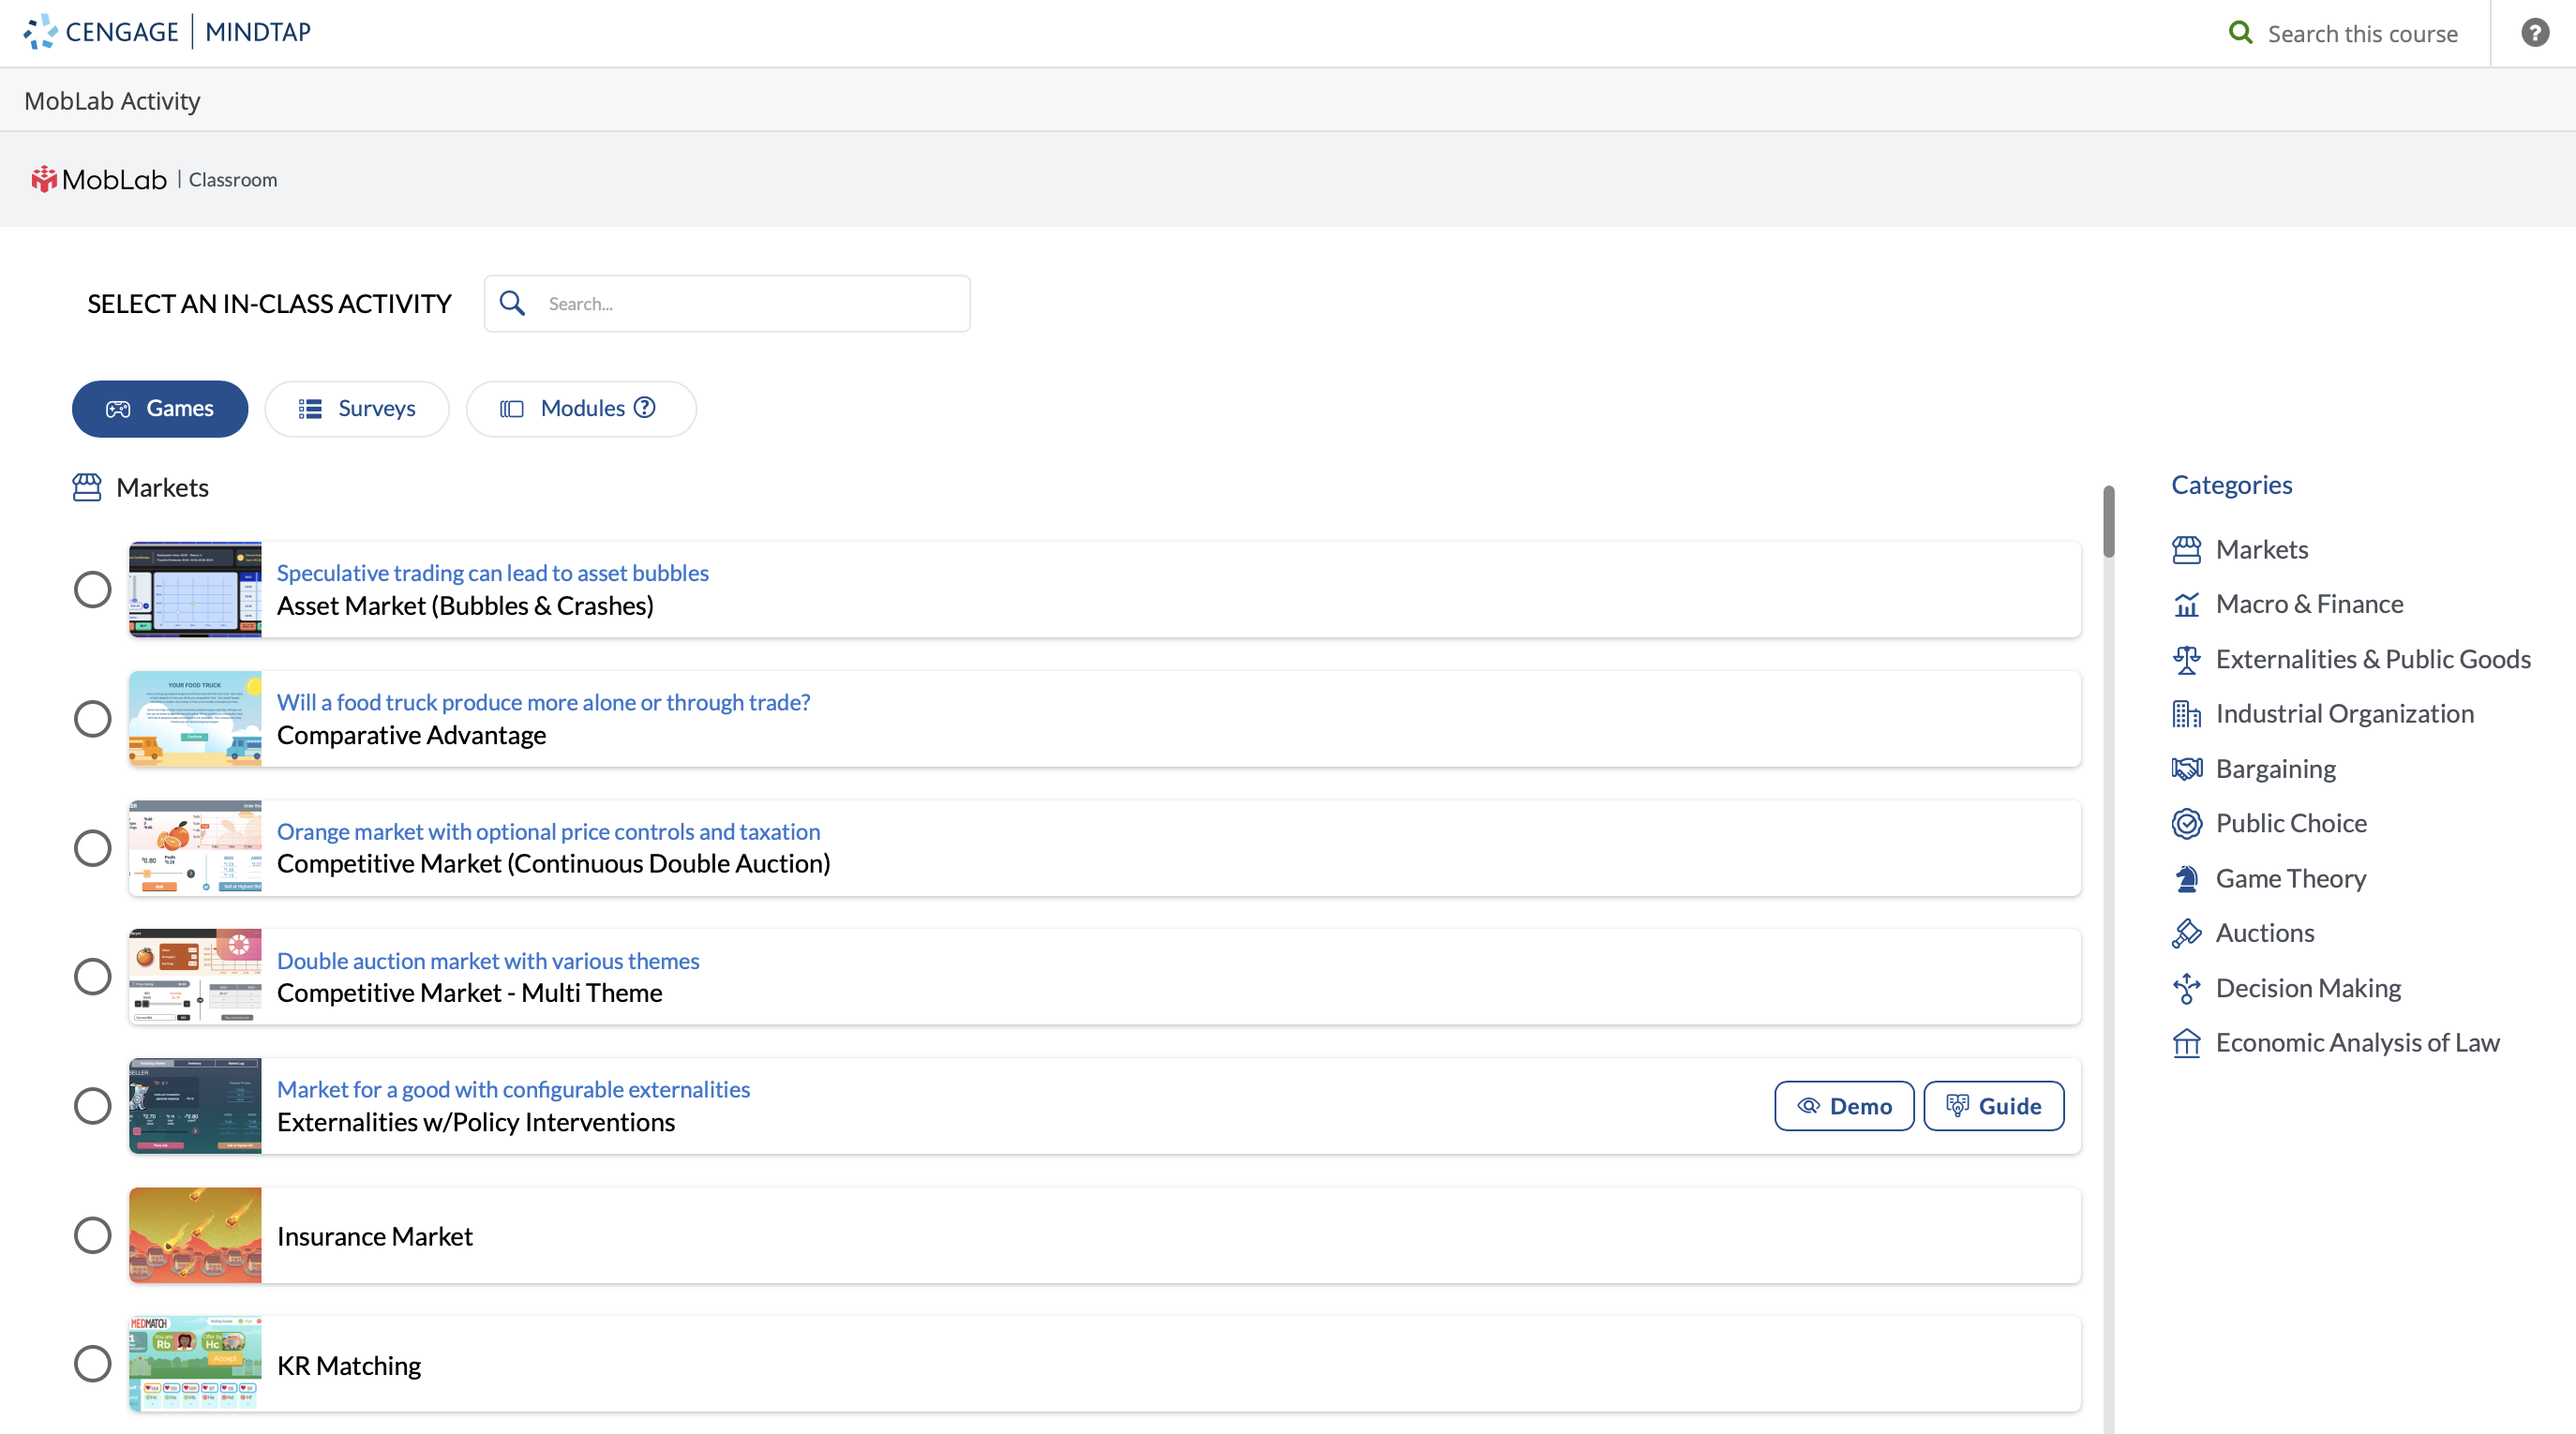Click 'Will a food truck produce more' text
The height and width of the screenshot is (1434, 2576).
tap(543, 702)
